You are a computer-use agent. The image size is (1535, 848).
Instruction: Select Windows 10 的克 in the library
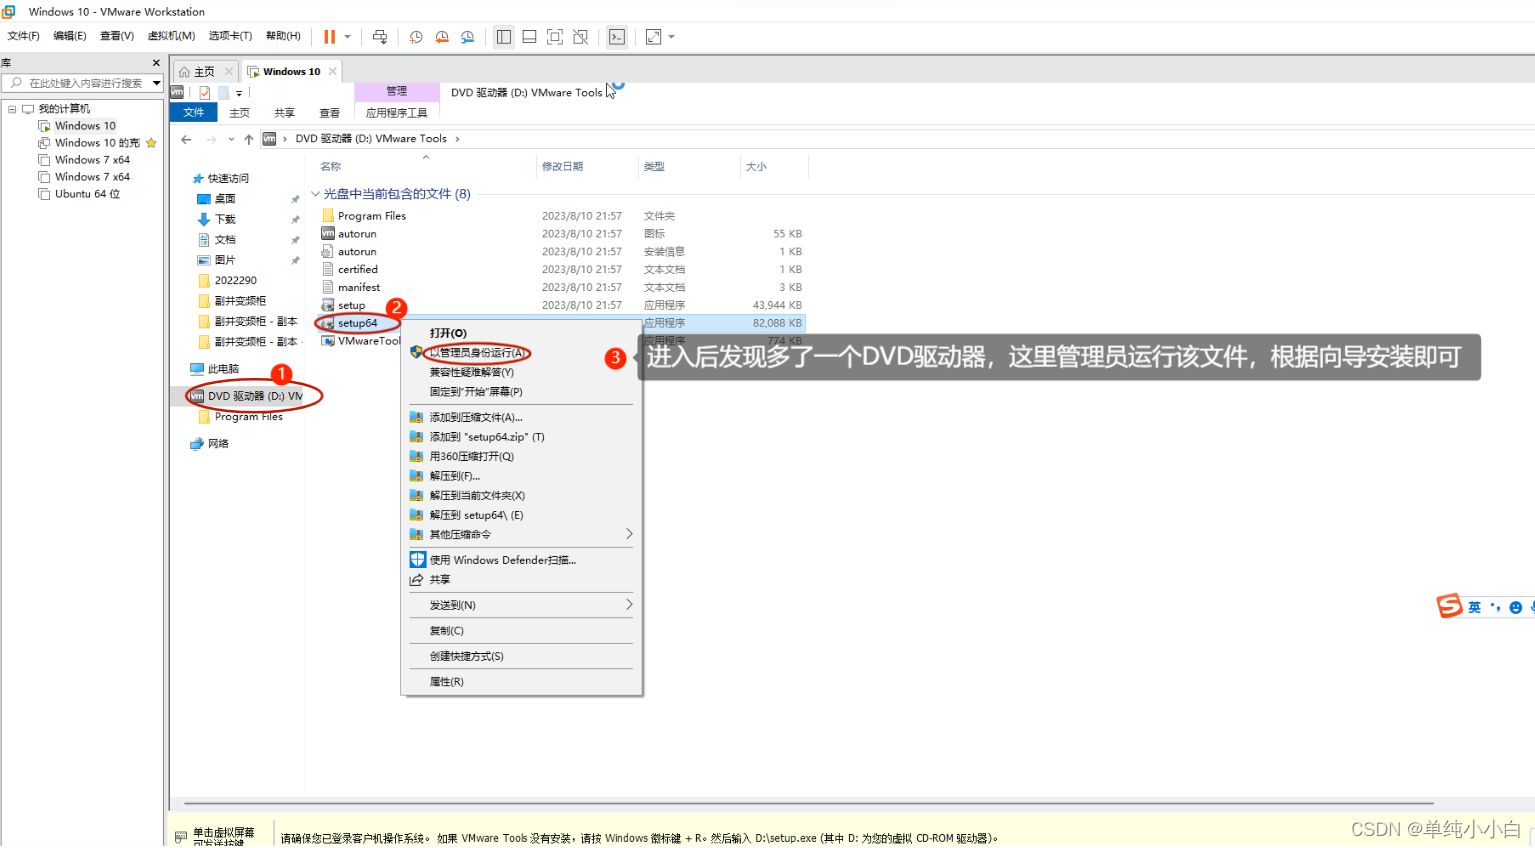(97, 143)
